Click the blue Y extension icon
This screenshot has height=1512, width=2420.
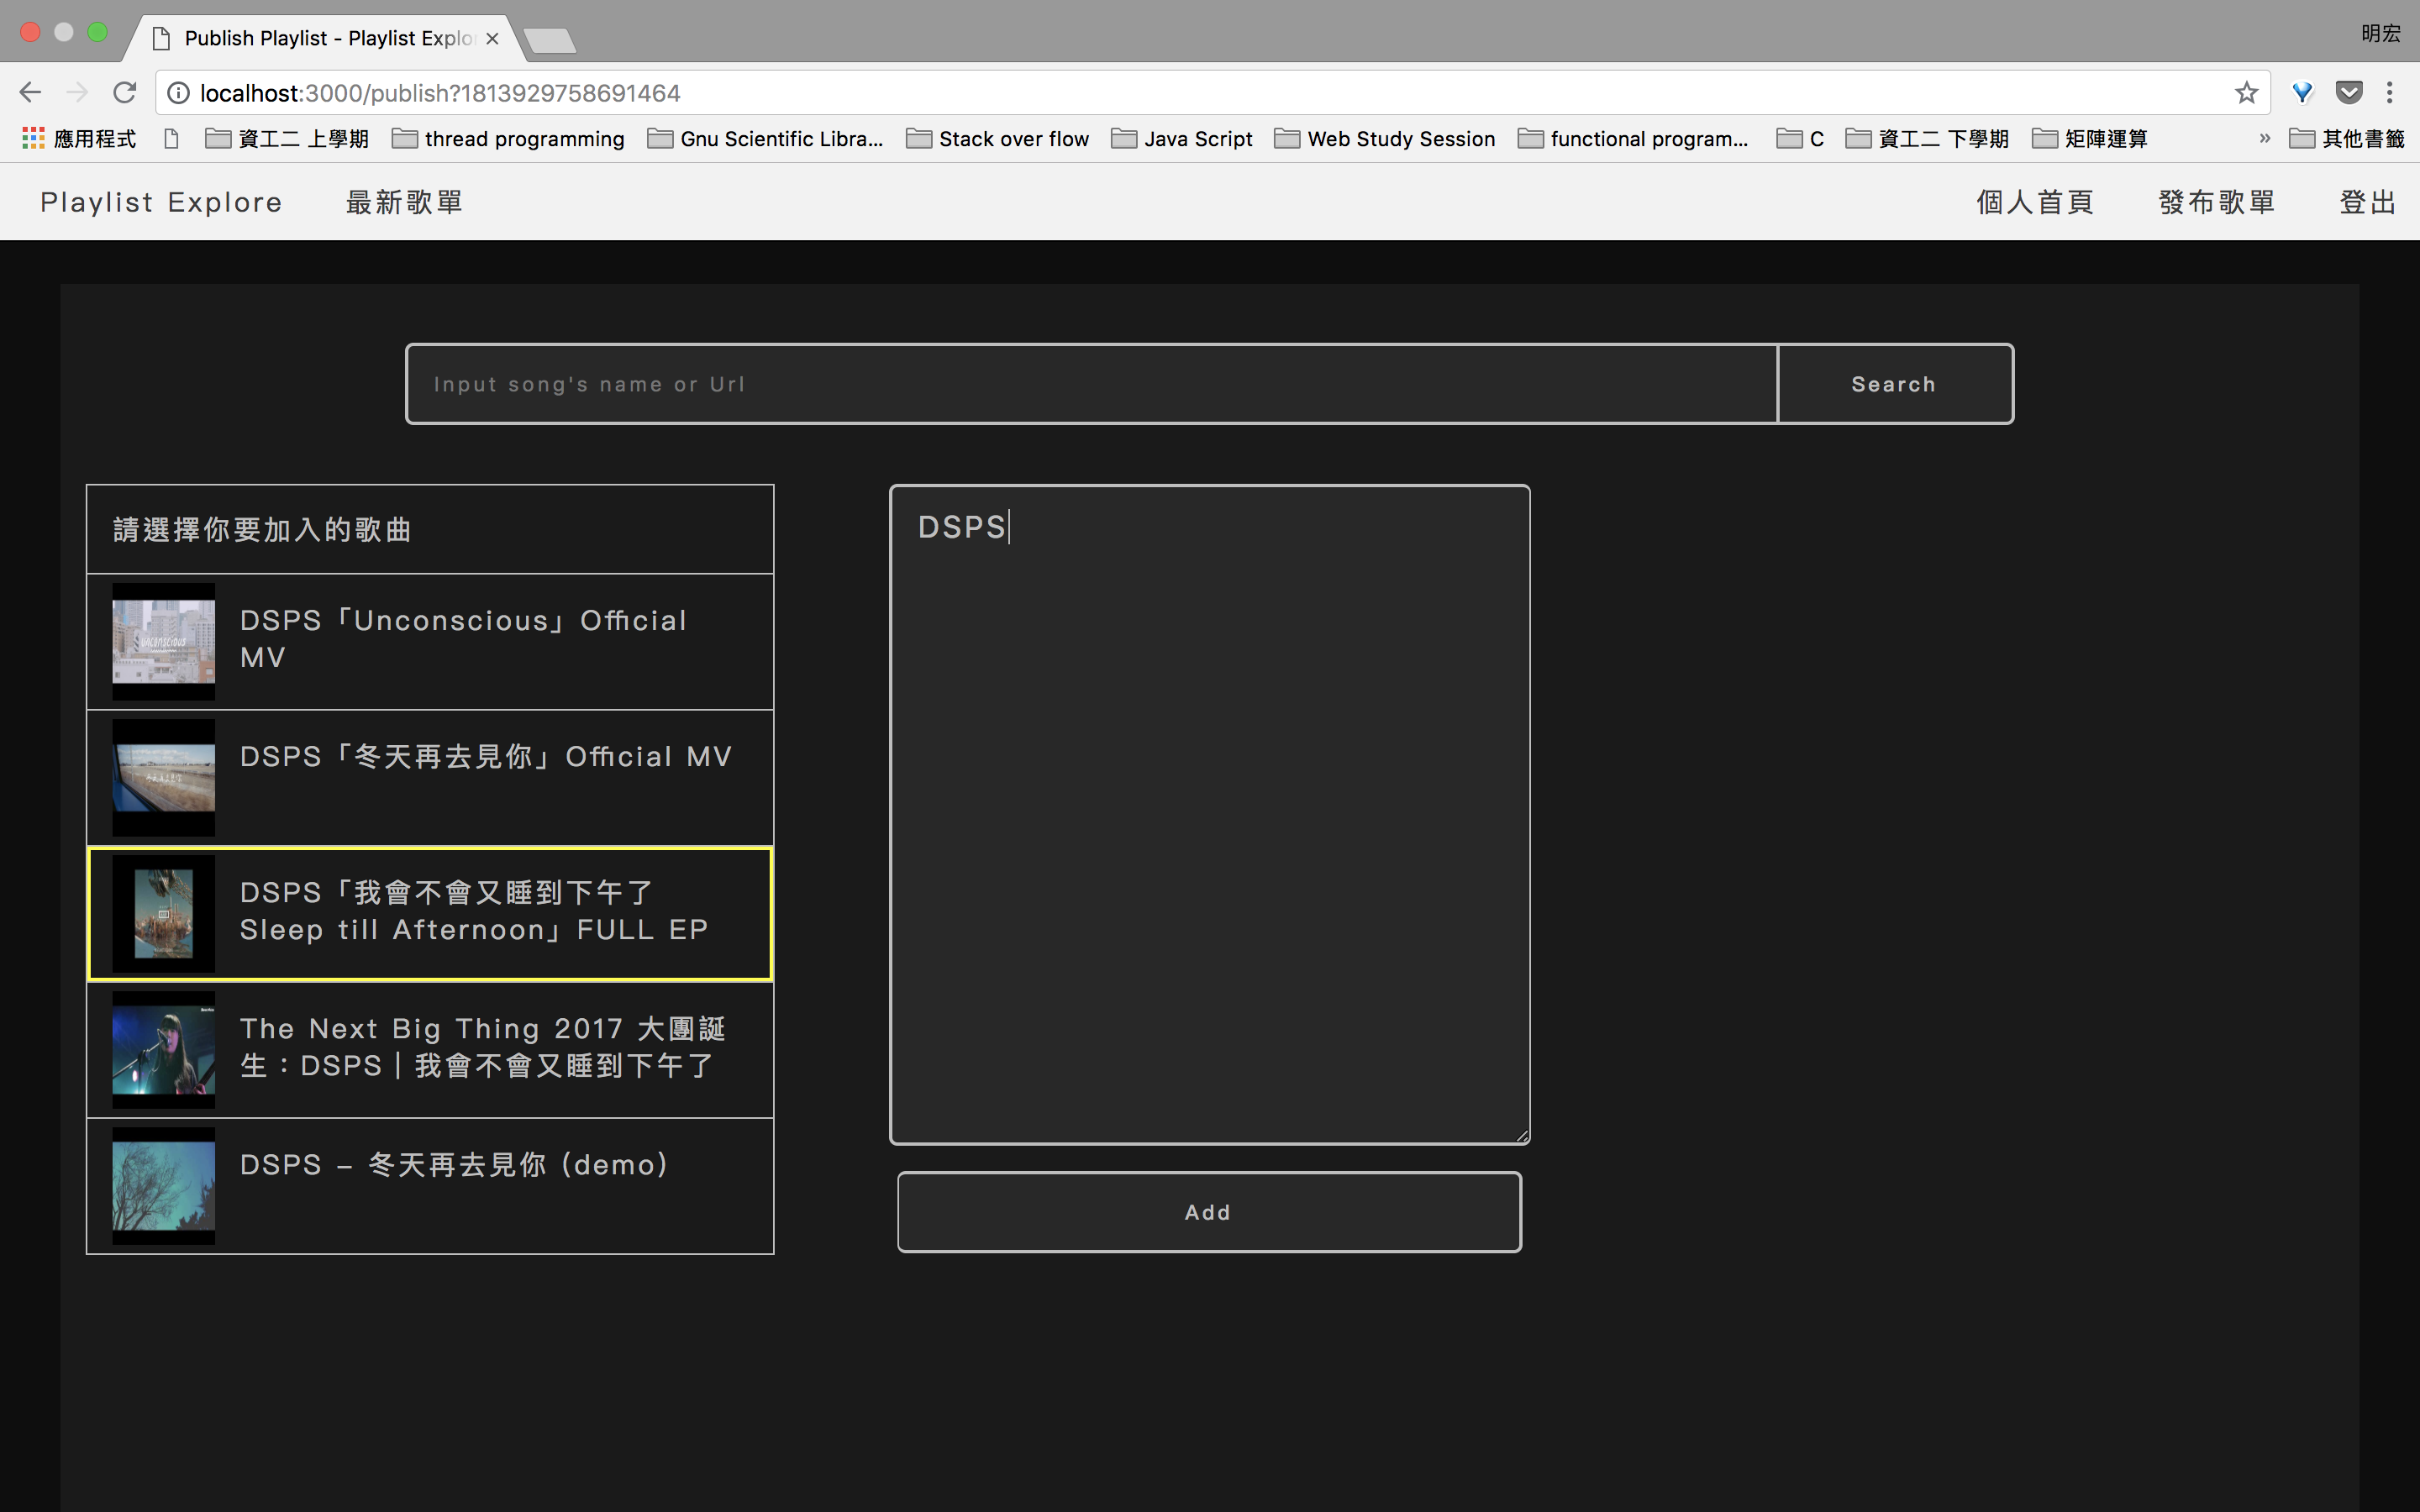coord(2302,93)
